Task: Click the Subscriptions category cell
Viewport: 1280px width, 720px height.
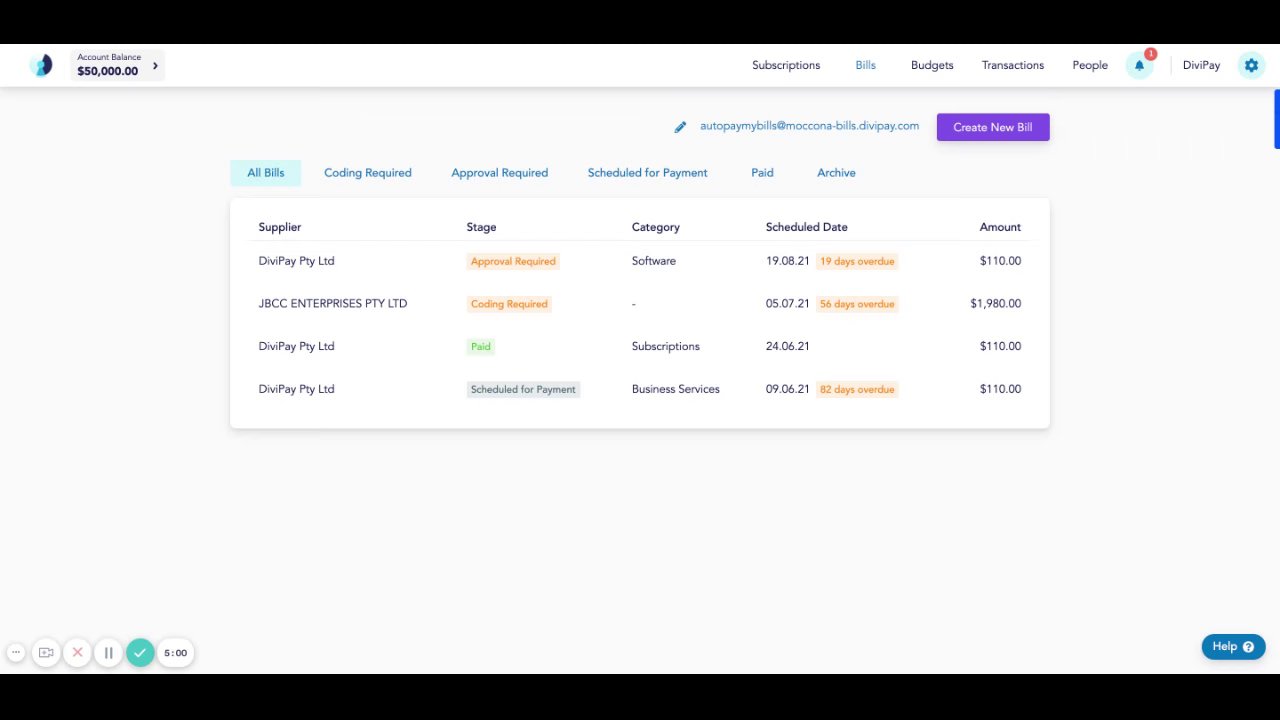Action: [666, 346]
